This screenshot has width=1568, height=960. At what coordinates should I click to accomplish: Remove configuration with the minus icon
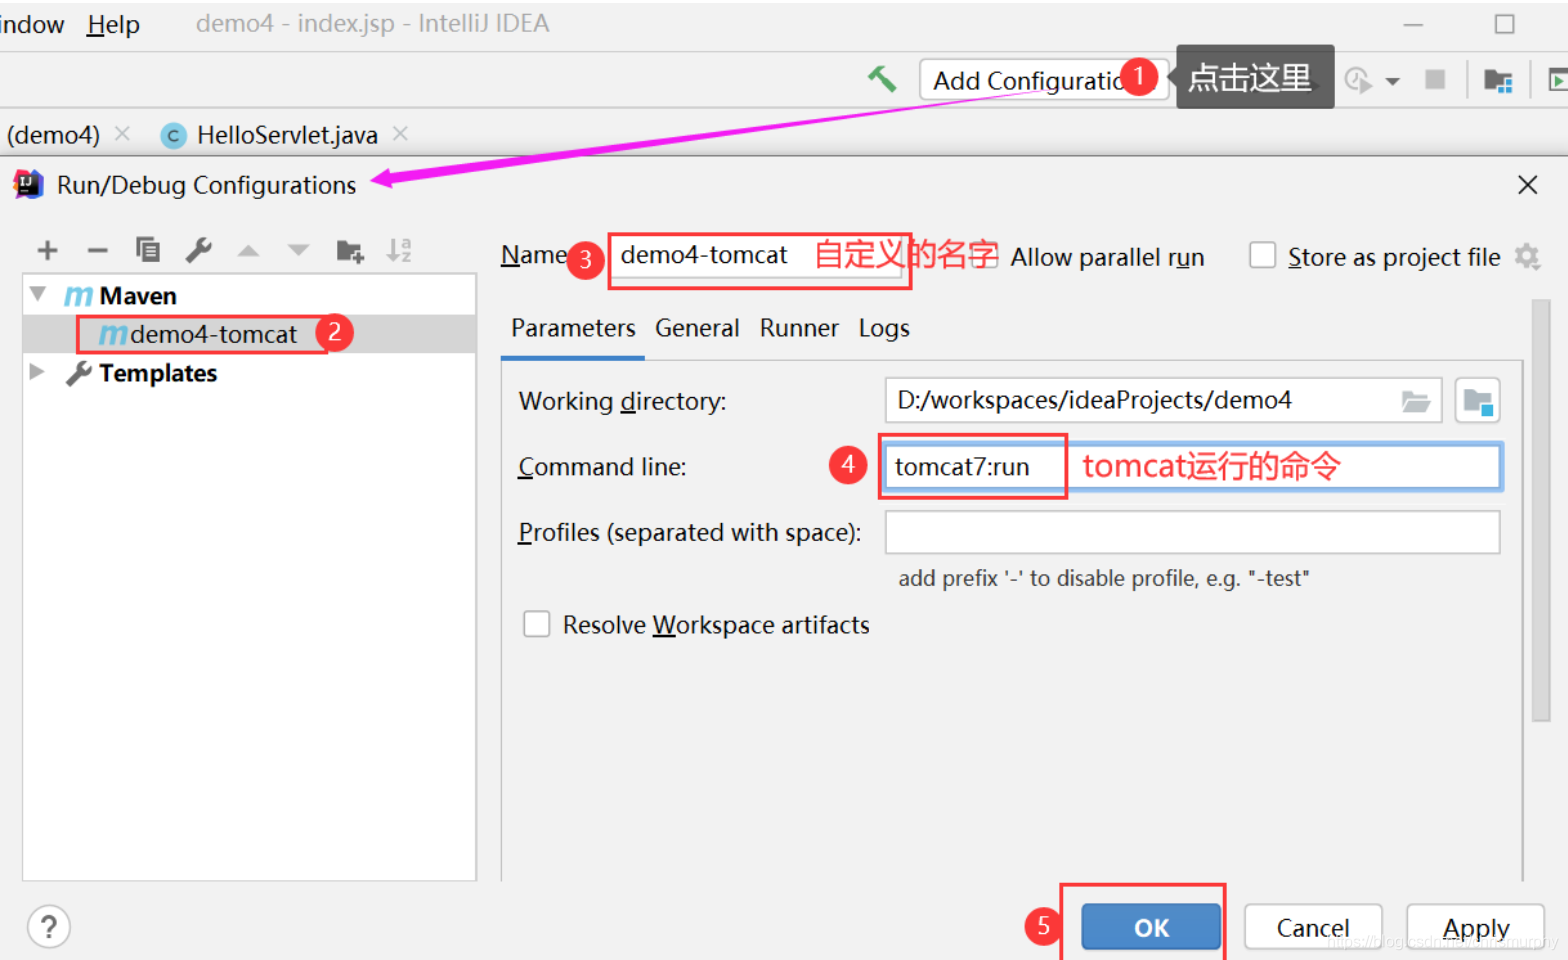tap(97, 250)
